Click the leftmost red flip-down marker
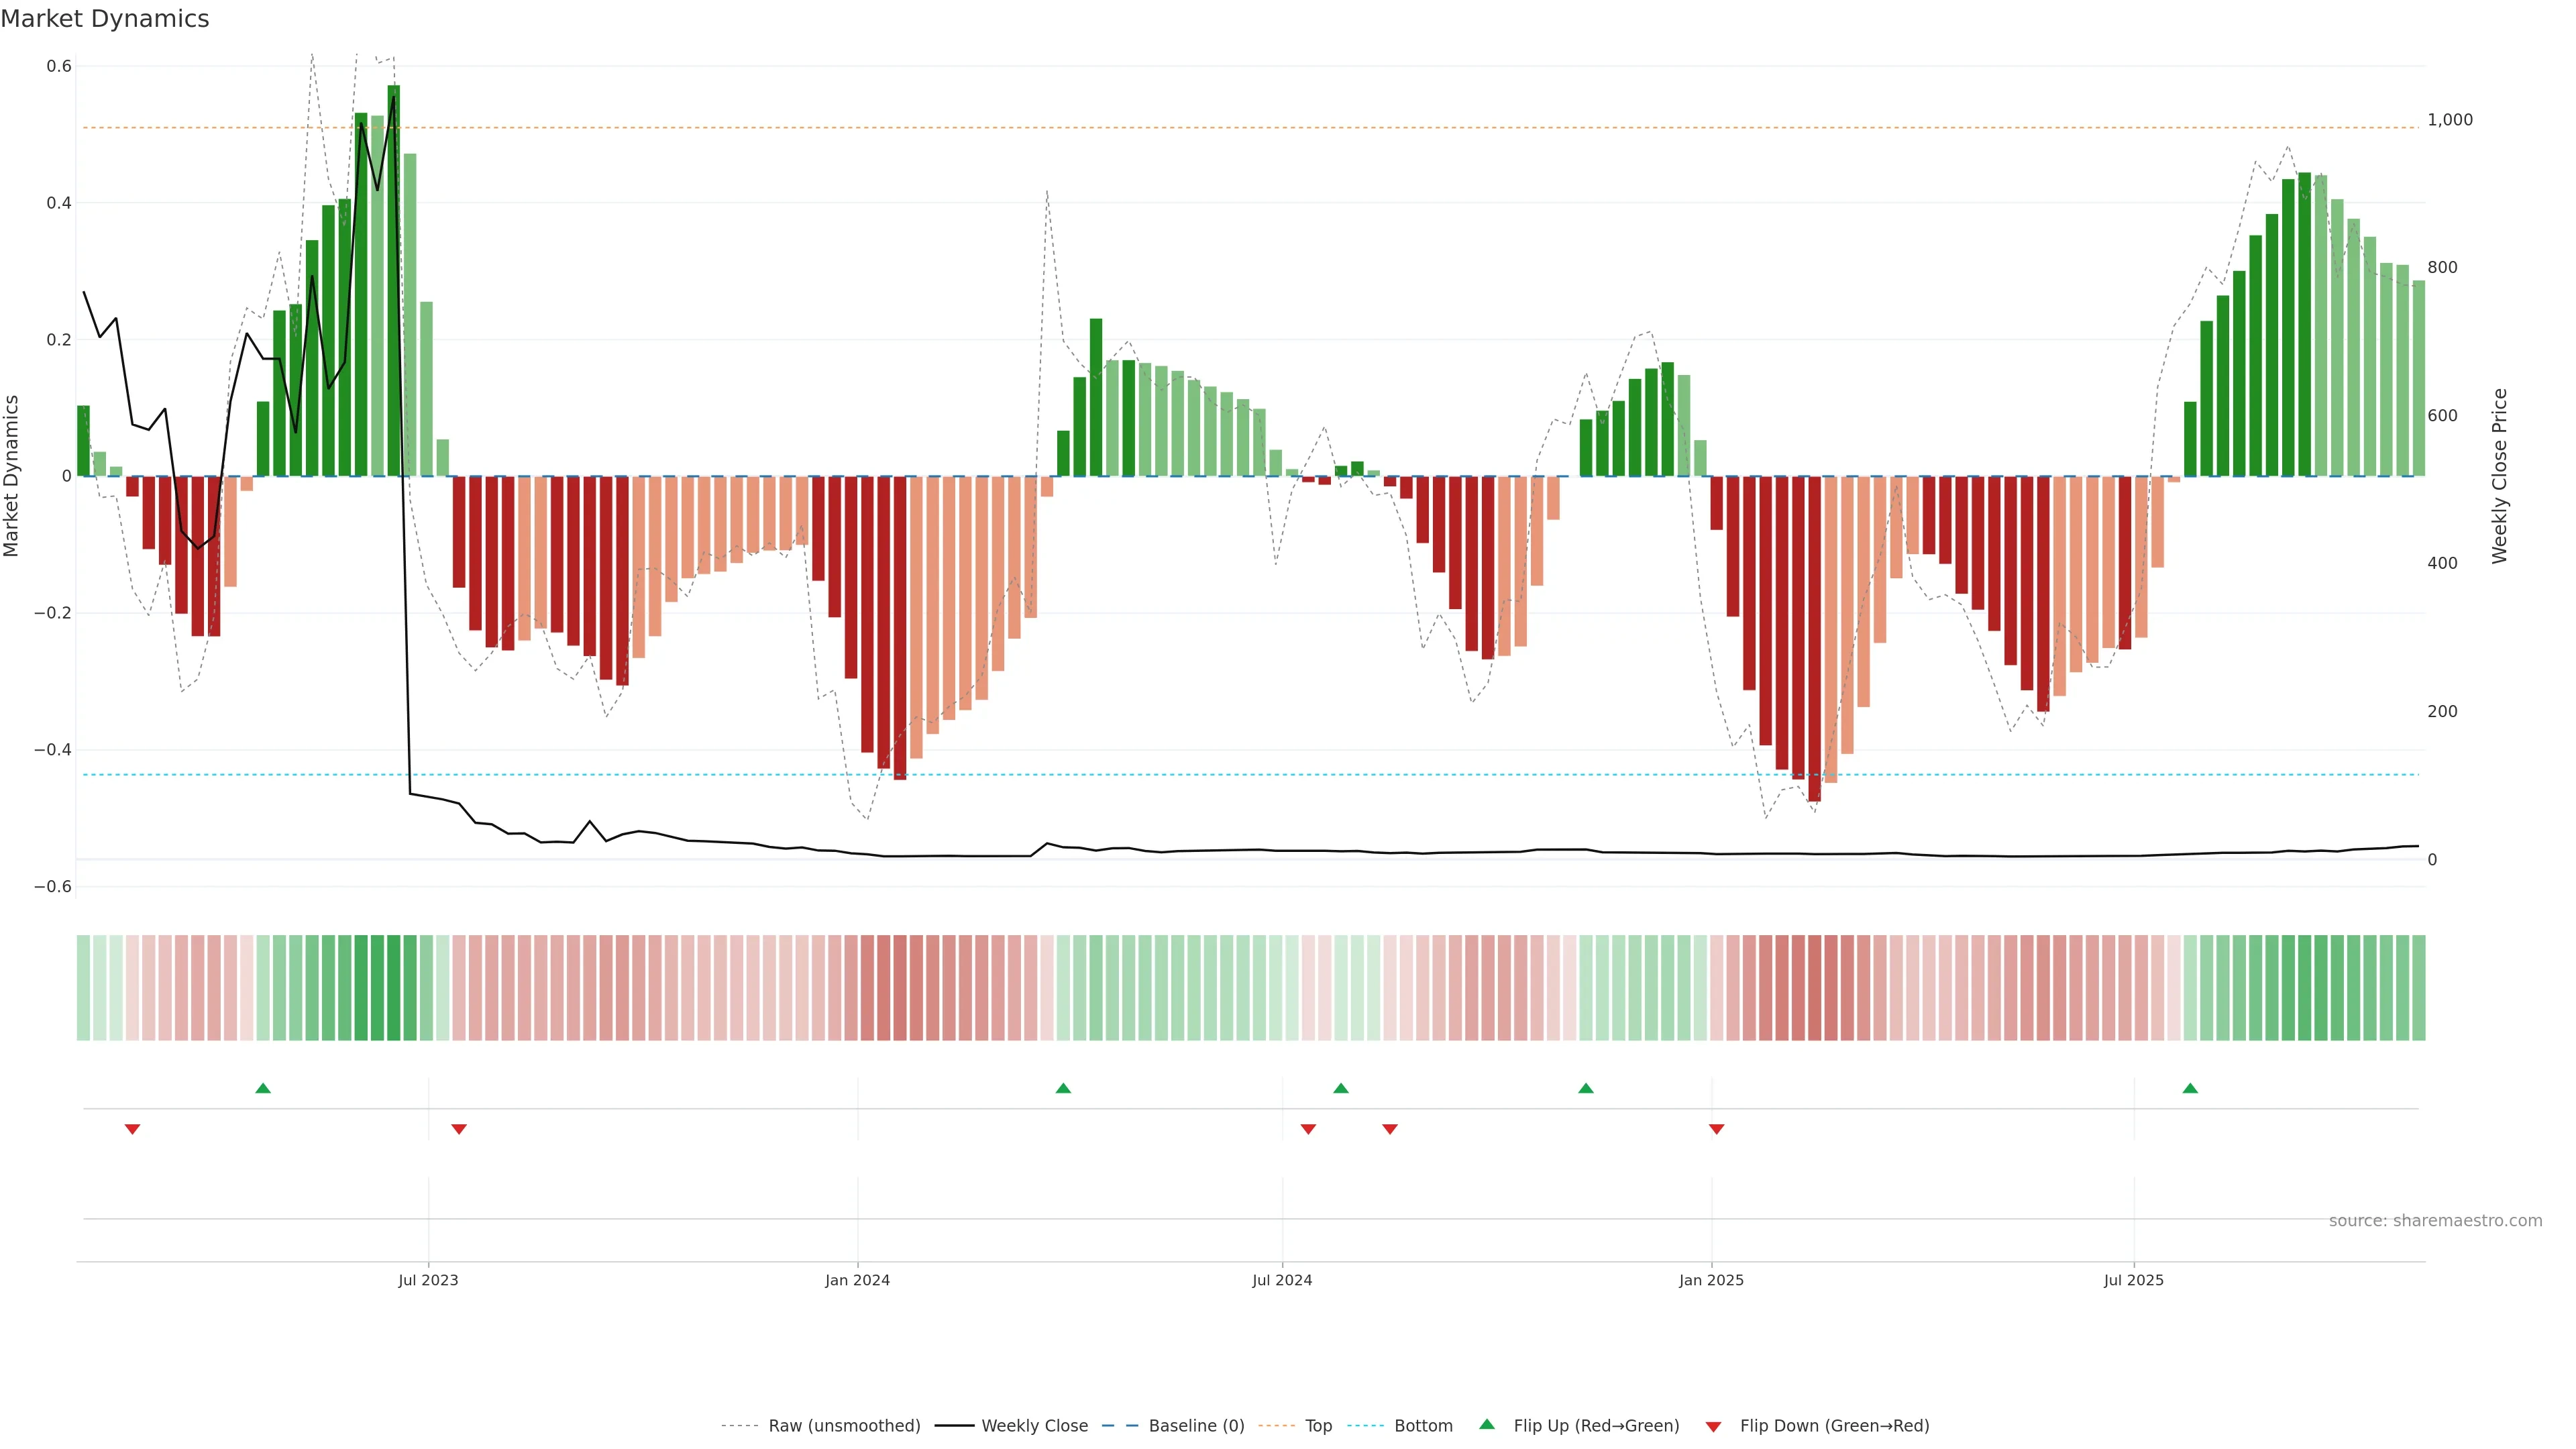2576x1449 pixels. 132,1129
